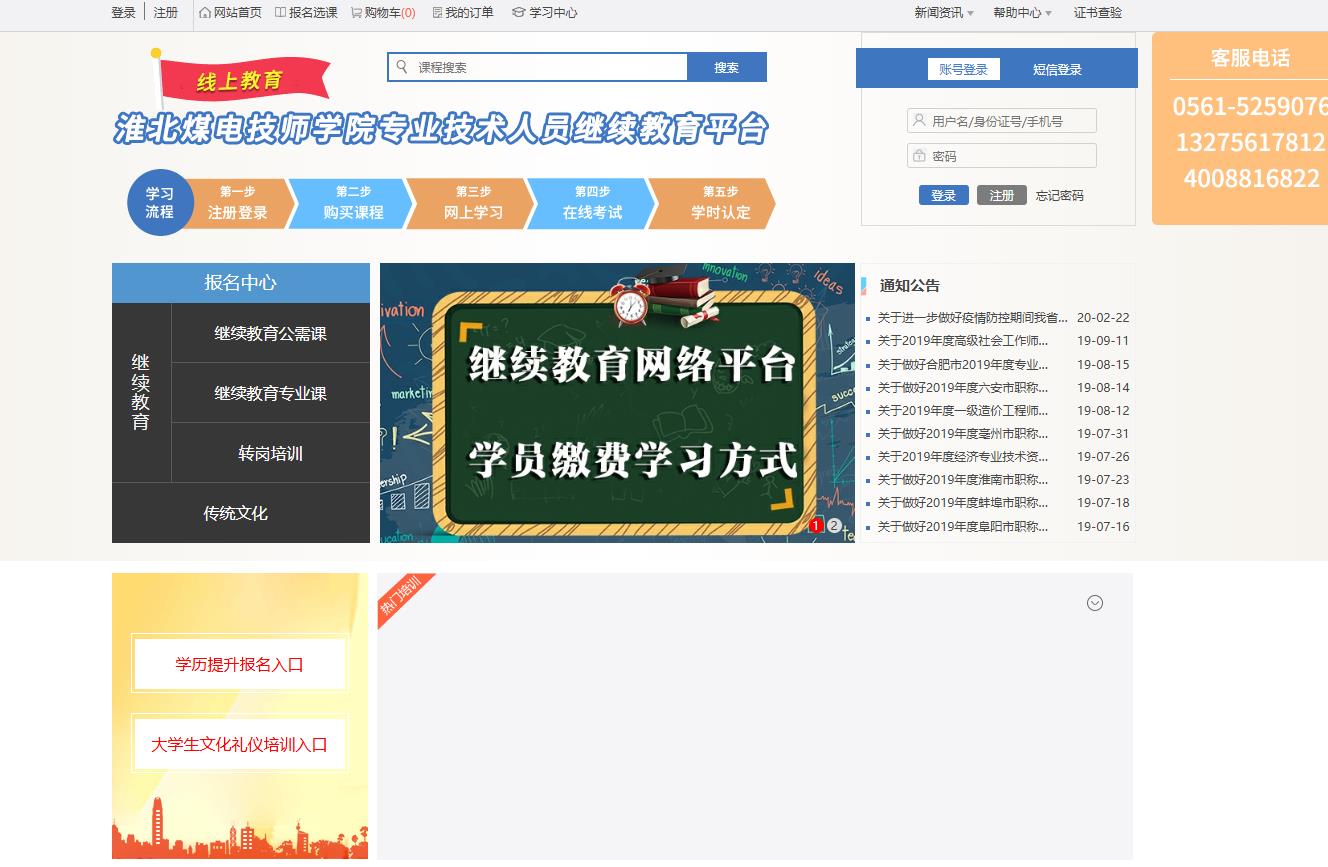Click the 搜索 search button
This screenshot has width=1328, height=867.
(727, 67)
